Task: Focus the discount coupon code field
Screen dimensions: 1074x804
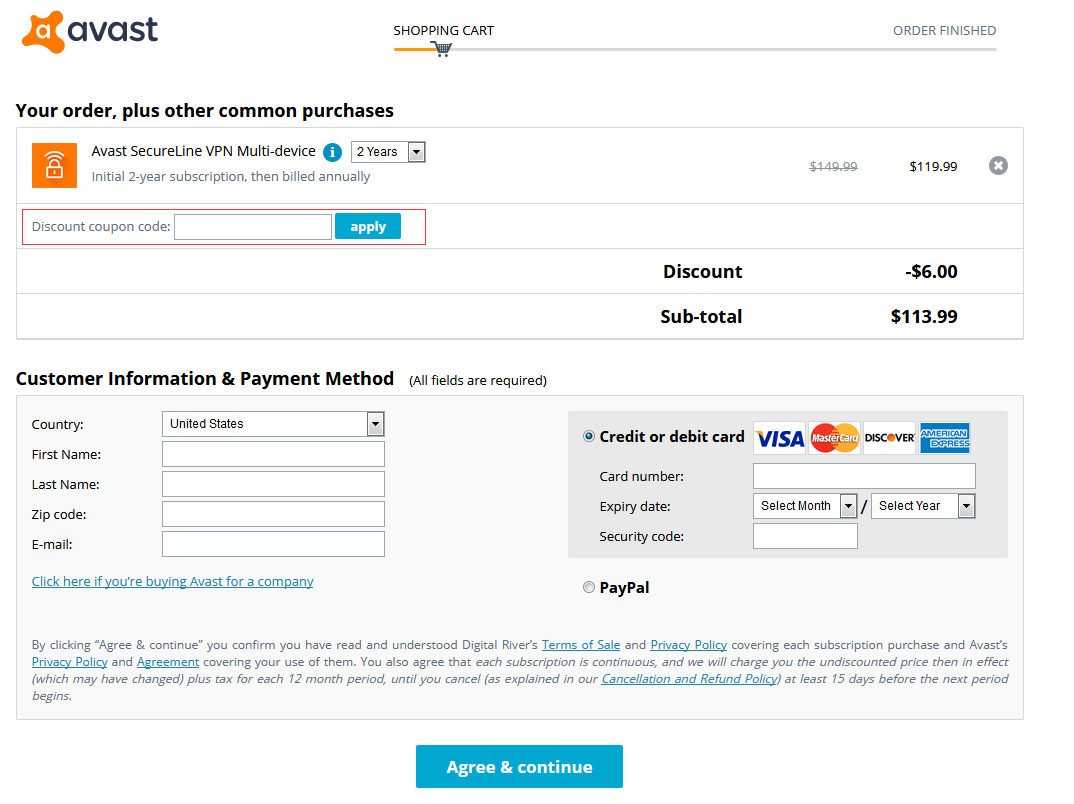Action: tap(253, 227)
